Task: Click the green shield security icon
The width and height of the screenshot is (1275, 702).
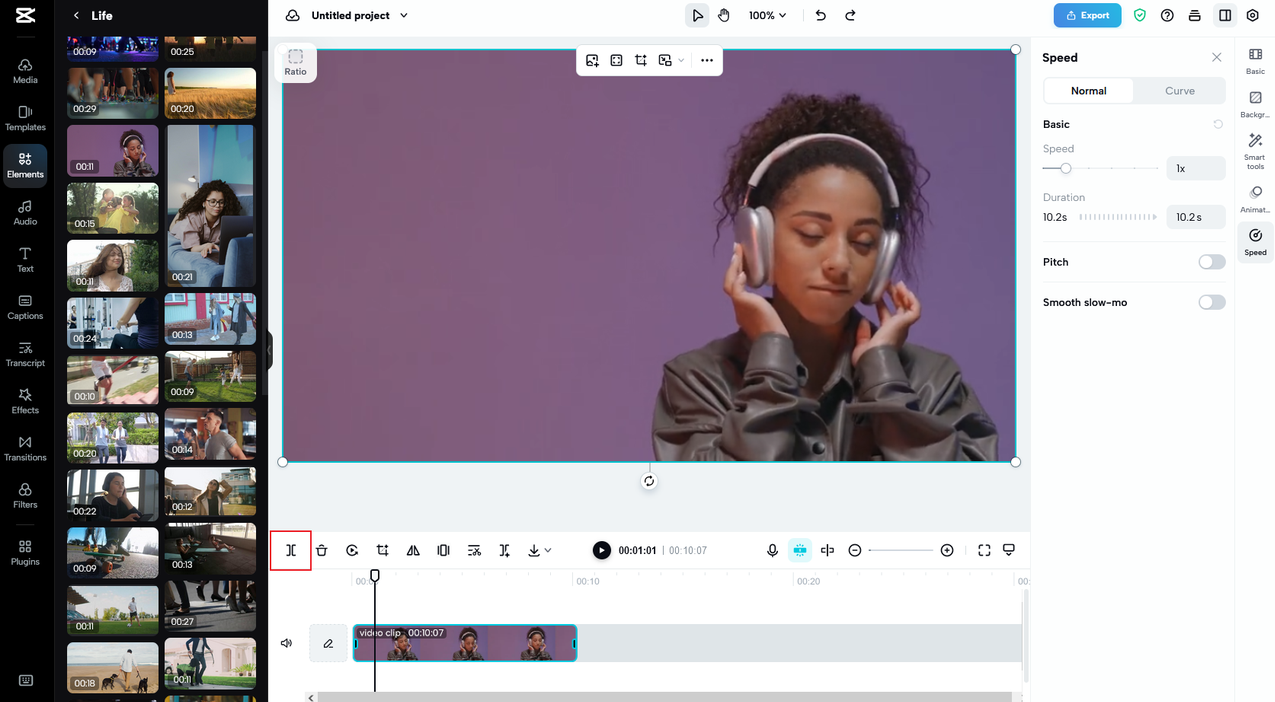Action: point(1140,15)
